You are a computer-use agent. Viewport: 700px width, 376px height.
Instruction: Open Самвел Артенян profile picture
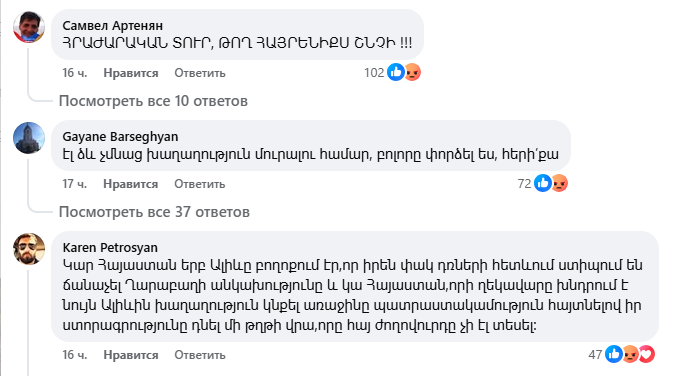[x=29, y=27]
